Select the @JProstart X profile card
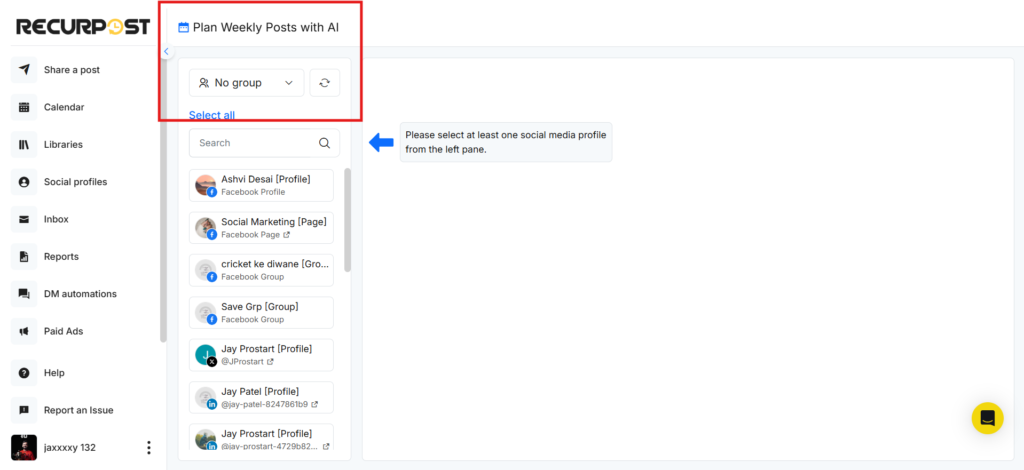Image resolution: width=1024 pixels, height=470 pixels. (x=261, y=355)
